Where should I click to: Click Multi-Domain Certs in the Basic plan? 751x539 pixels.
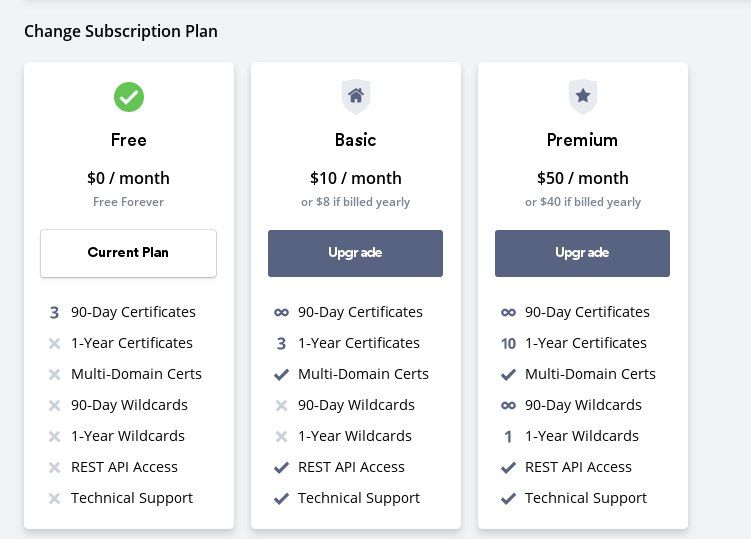click(363, 374)
